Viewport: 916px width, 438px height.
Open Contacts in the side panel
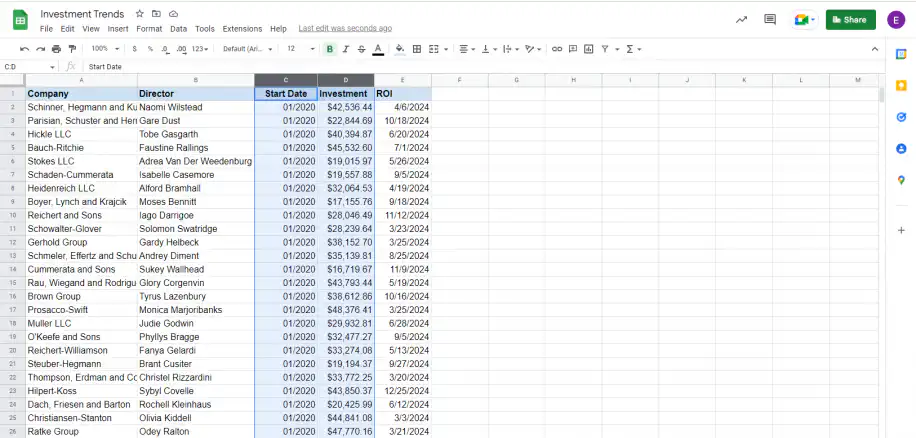pos(901,149)
